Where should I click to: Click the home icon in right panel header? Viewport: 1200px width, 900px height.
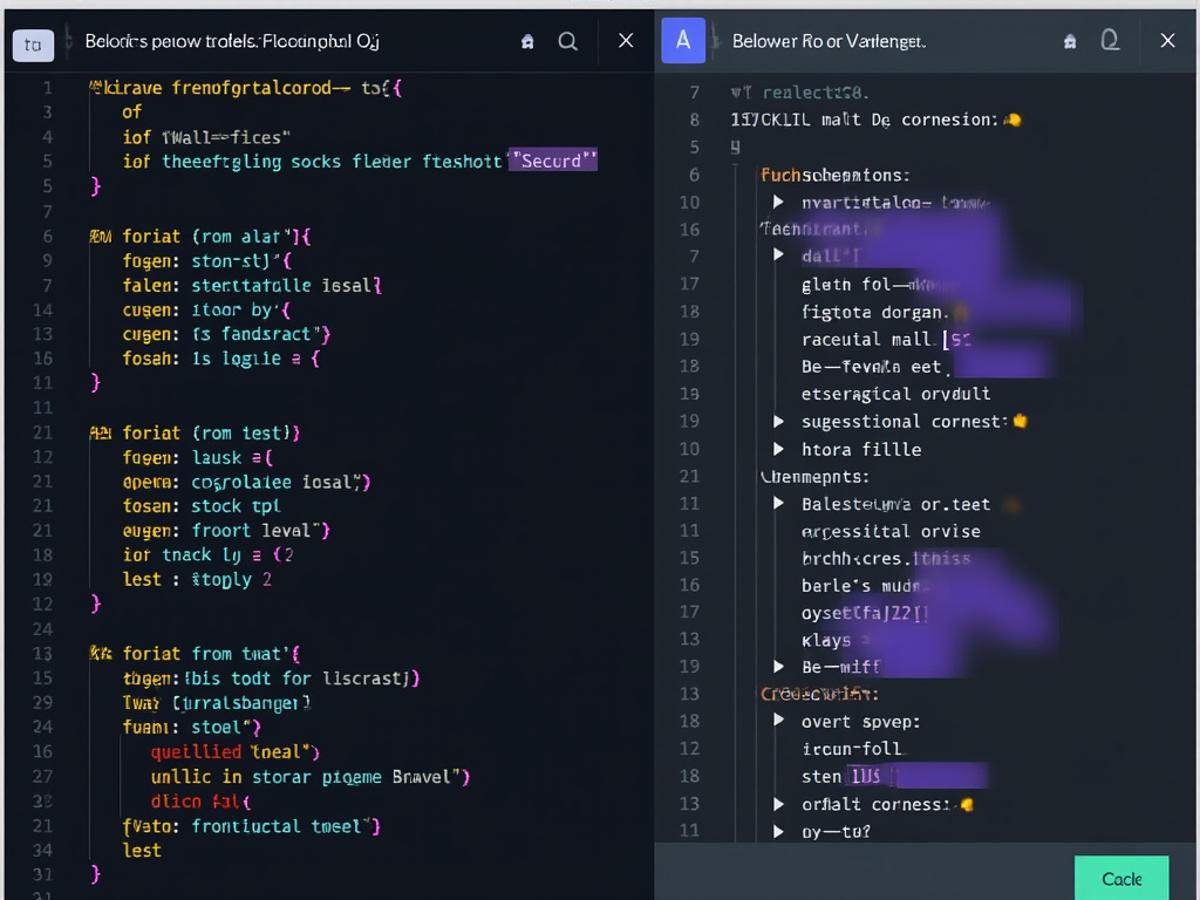click(x=1070, y=42)
